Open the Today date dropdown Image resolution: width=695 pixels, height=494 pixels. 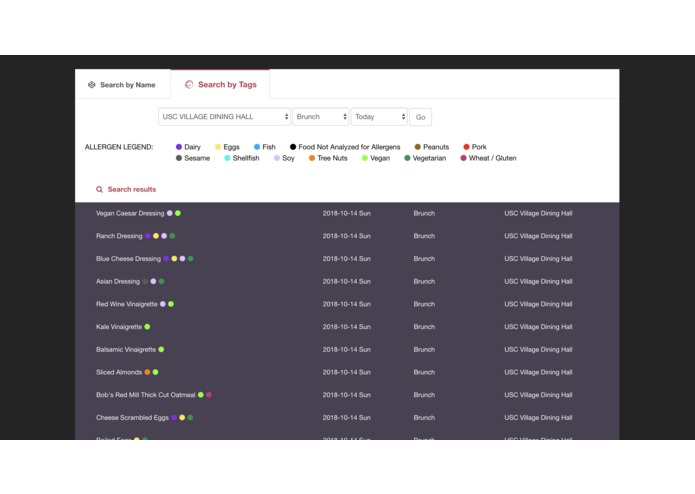(x=379, y=117)
